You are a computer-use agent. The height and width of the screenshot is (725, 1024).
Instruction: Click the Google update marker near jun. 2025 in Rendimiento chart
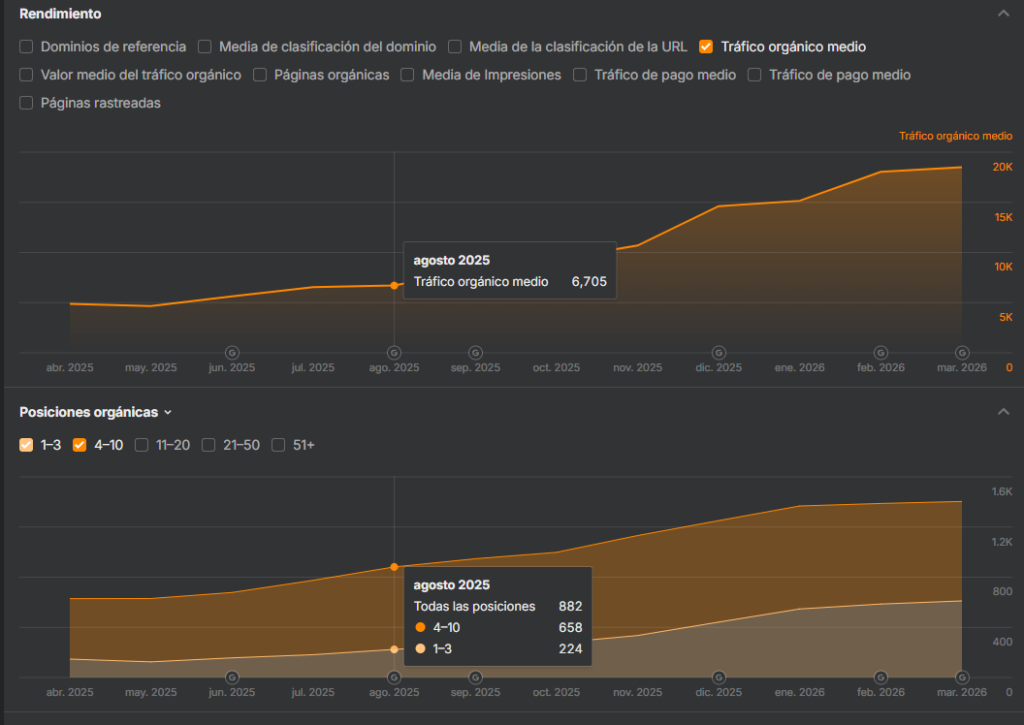pos(232,352)
